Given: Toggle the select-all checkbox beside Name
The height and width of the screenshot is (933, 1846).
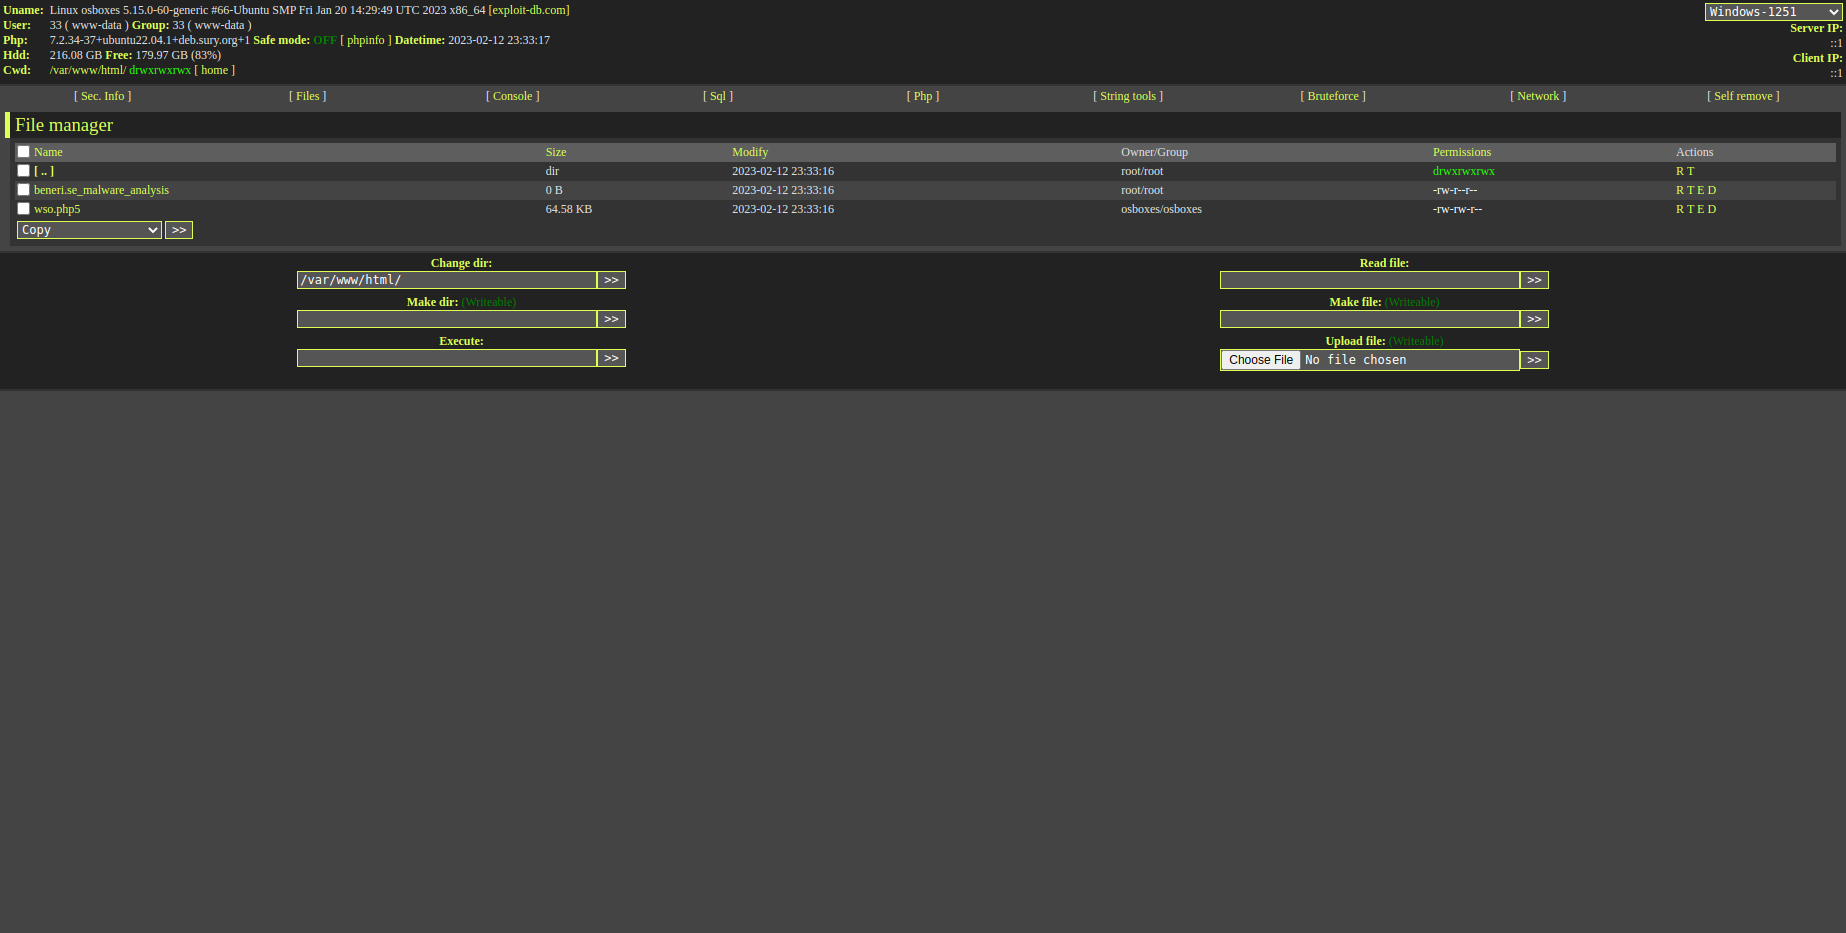Looking at the screenshot, I should tap(23, 152).
